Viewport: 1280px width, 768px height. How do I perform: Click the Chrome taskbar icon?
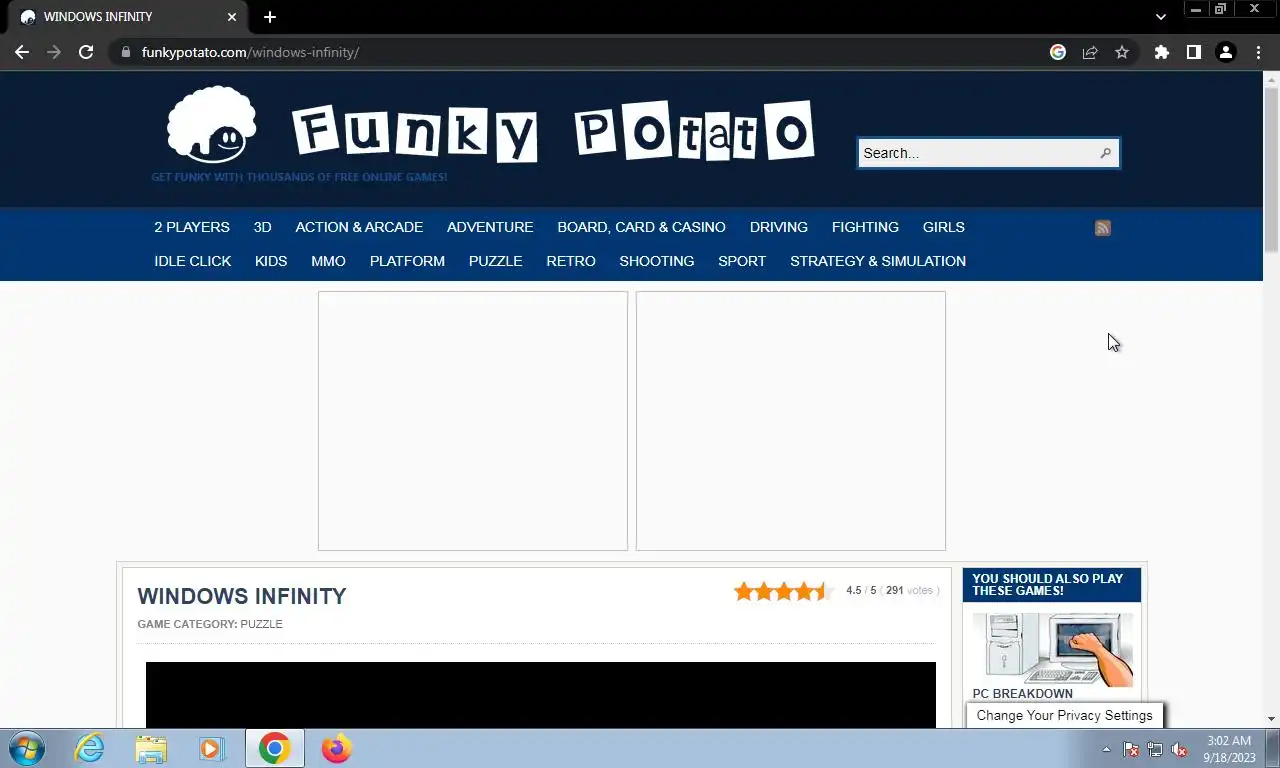274,748
